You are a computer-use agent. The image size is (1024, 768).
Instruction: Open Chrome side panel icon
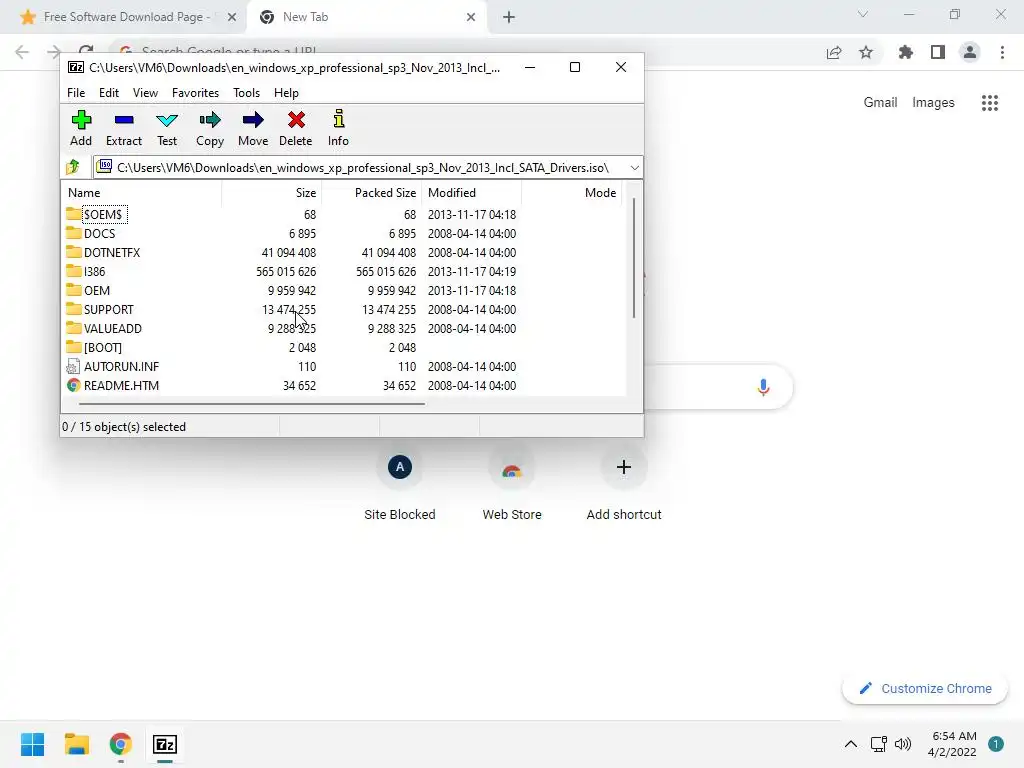[938, 52]
